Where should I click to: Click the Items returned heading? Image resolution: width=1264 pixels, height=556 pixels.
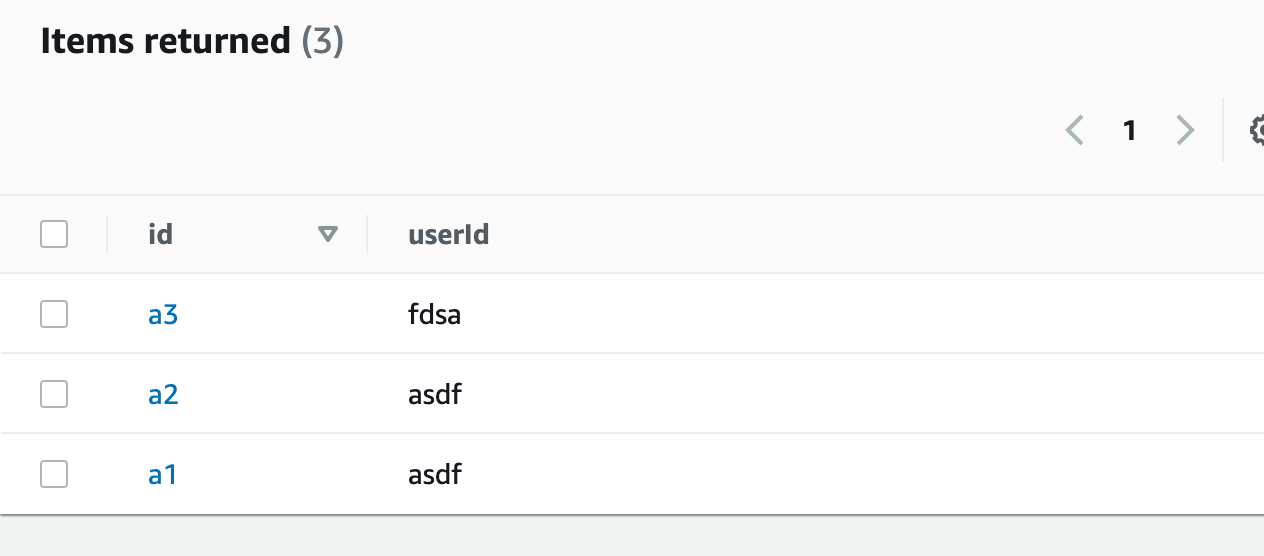click(x=165, y=41)
